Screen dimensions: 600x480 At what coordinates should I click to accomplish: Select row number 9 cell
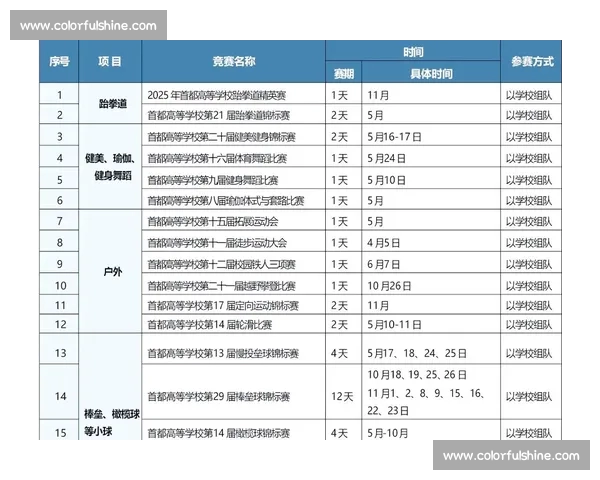click(59, 264)
